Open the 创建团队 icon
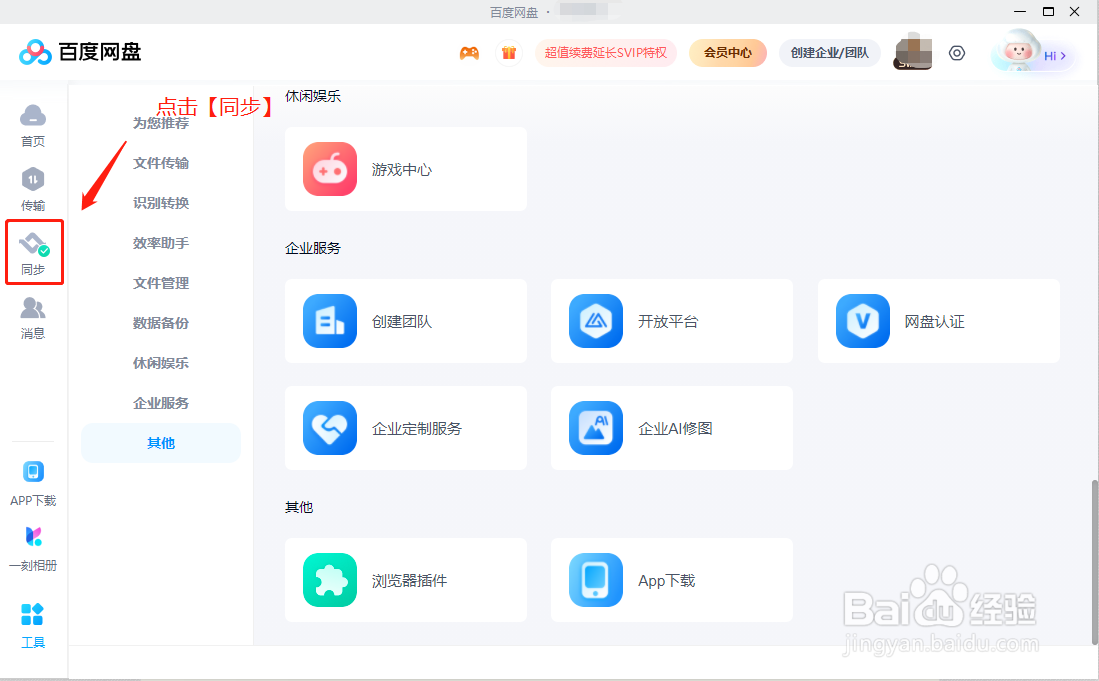Screen dimensions: 1099x681 coord(330,321)
